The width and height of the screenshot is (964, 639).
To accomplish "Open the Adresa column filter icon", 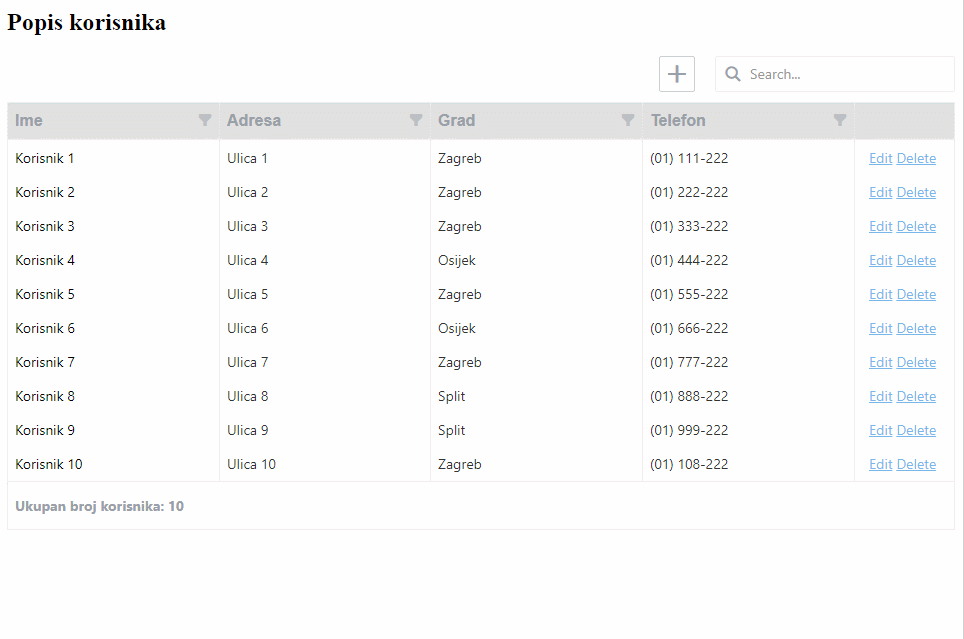I will point(416,120).
